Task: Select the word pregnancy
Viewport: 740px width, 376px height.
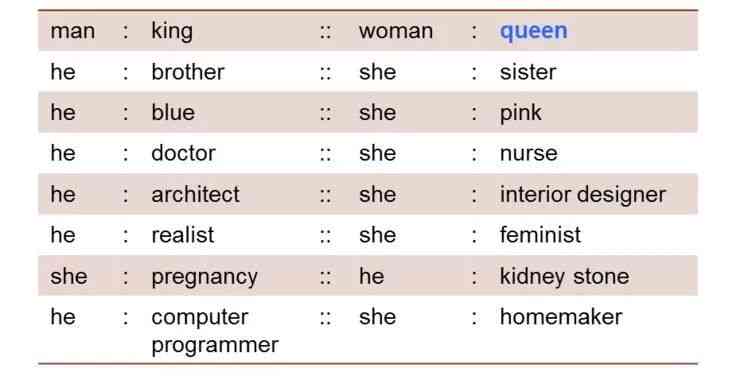Action: click(x=204, y=277)
